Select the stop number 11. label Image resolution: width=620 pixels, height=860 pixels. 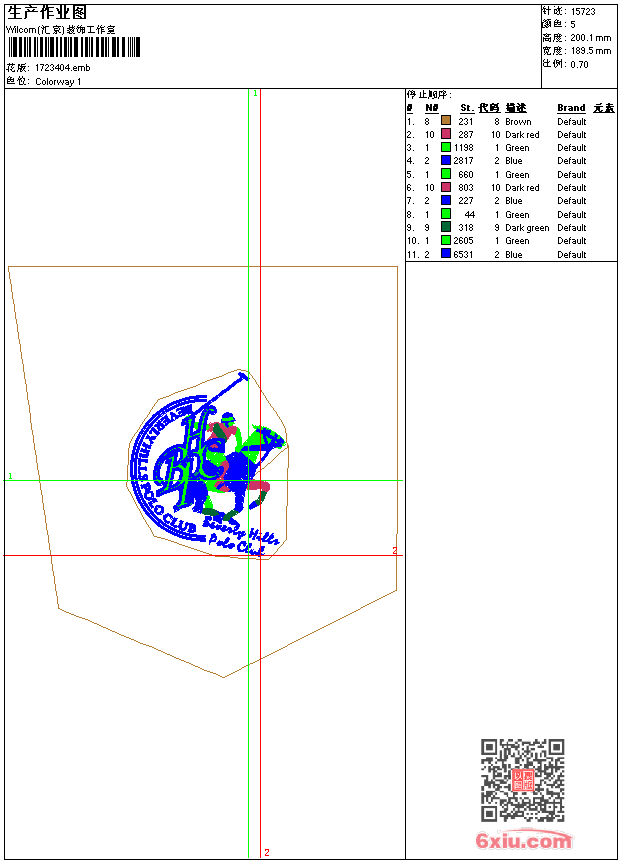[413, 254]
